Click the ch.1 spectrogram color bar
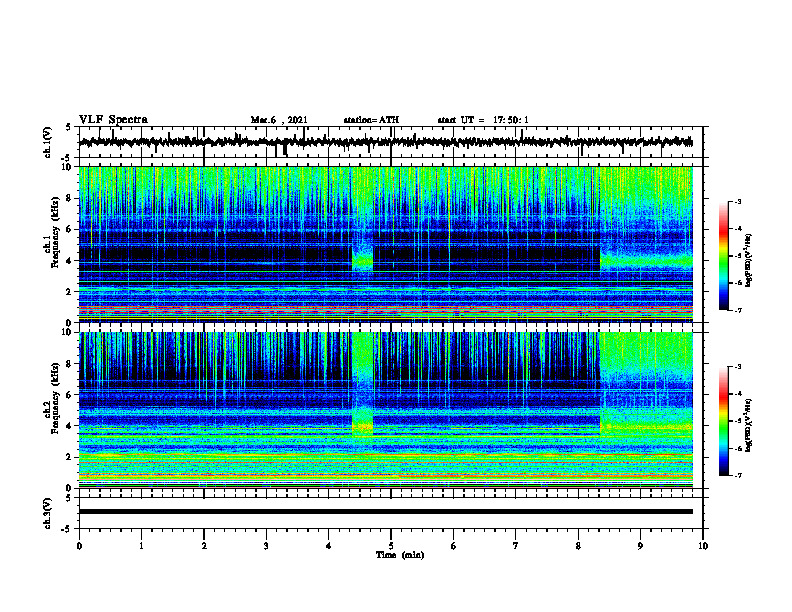 click(723, 256)
